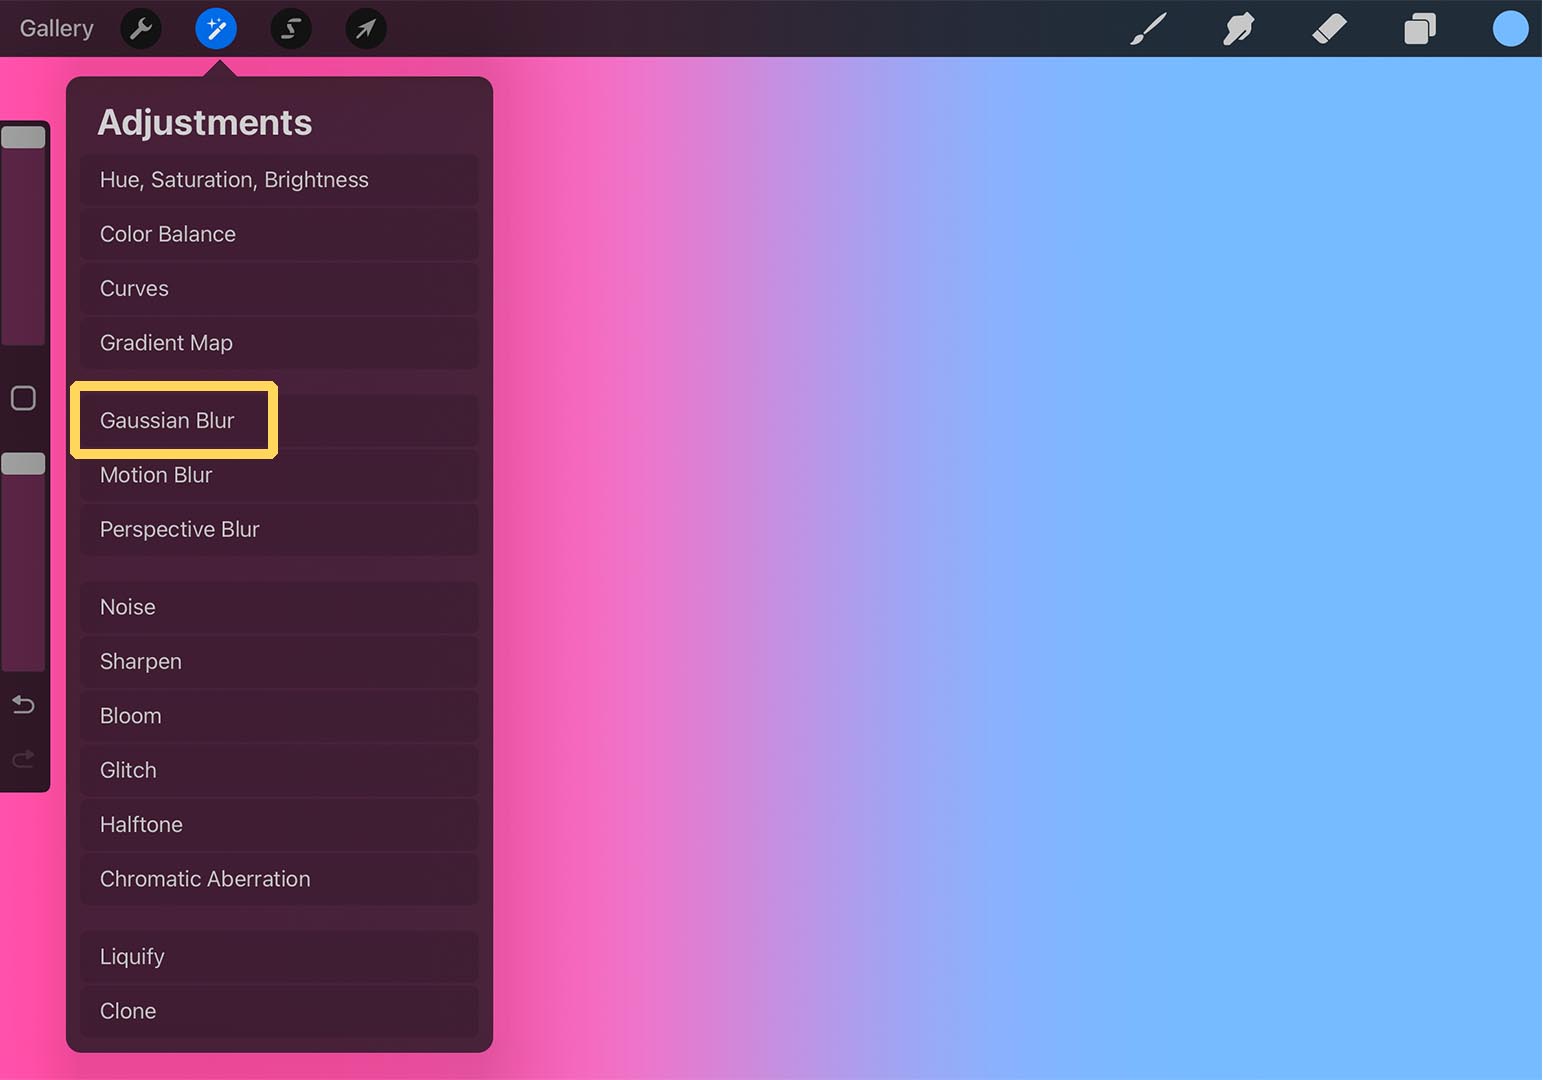Return to the Gallery
The width and height of the screenshot is (1543, 1080).
pos(55,28)
